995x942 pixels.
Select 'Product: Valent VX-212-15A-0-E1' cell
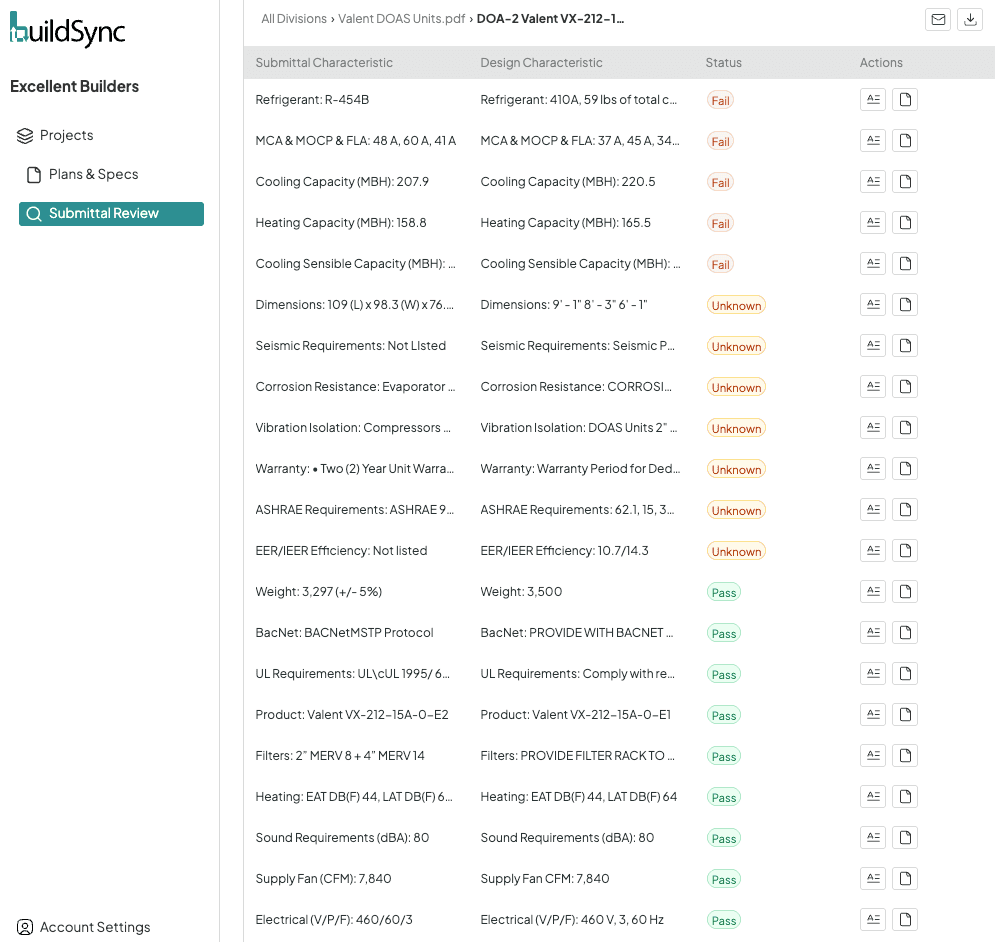(576, 714)
